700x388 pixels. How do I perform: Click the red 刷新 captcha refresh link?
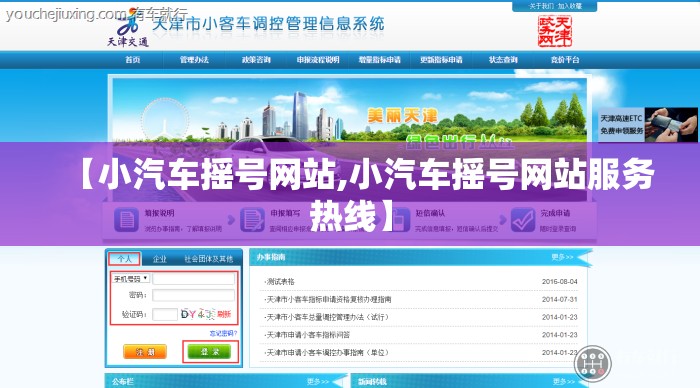[x=224, y=314]
